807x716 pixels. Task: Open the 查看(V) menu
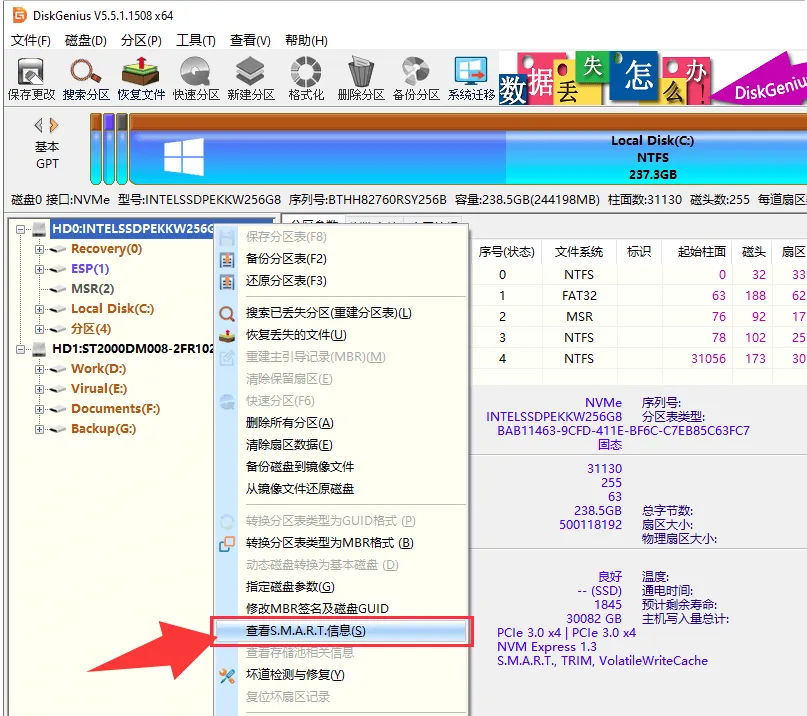(250, 40)
